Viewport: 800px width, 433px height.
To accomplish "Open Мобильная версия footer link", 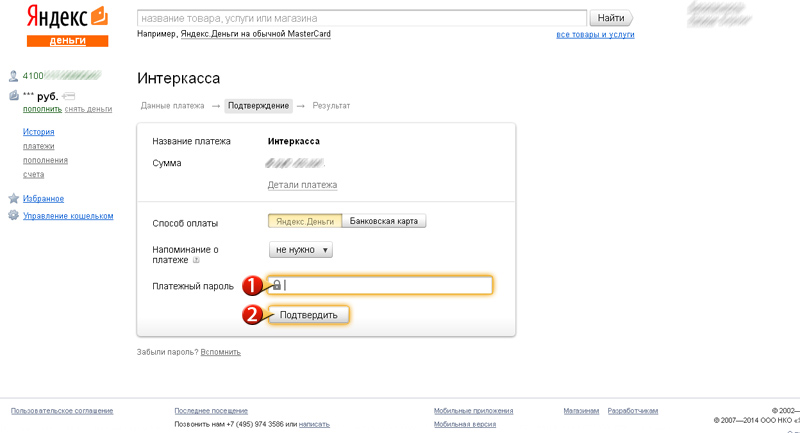I will [x=465, y=424].
